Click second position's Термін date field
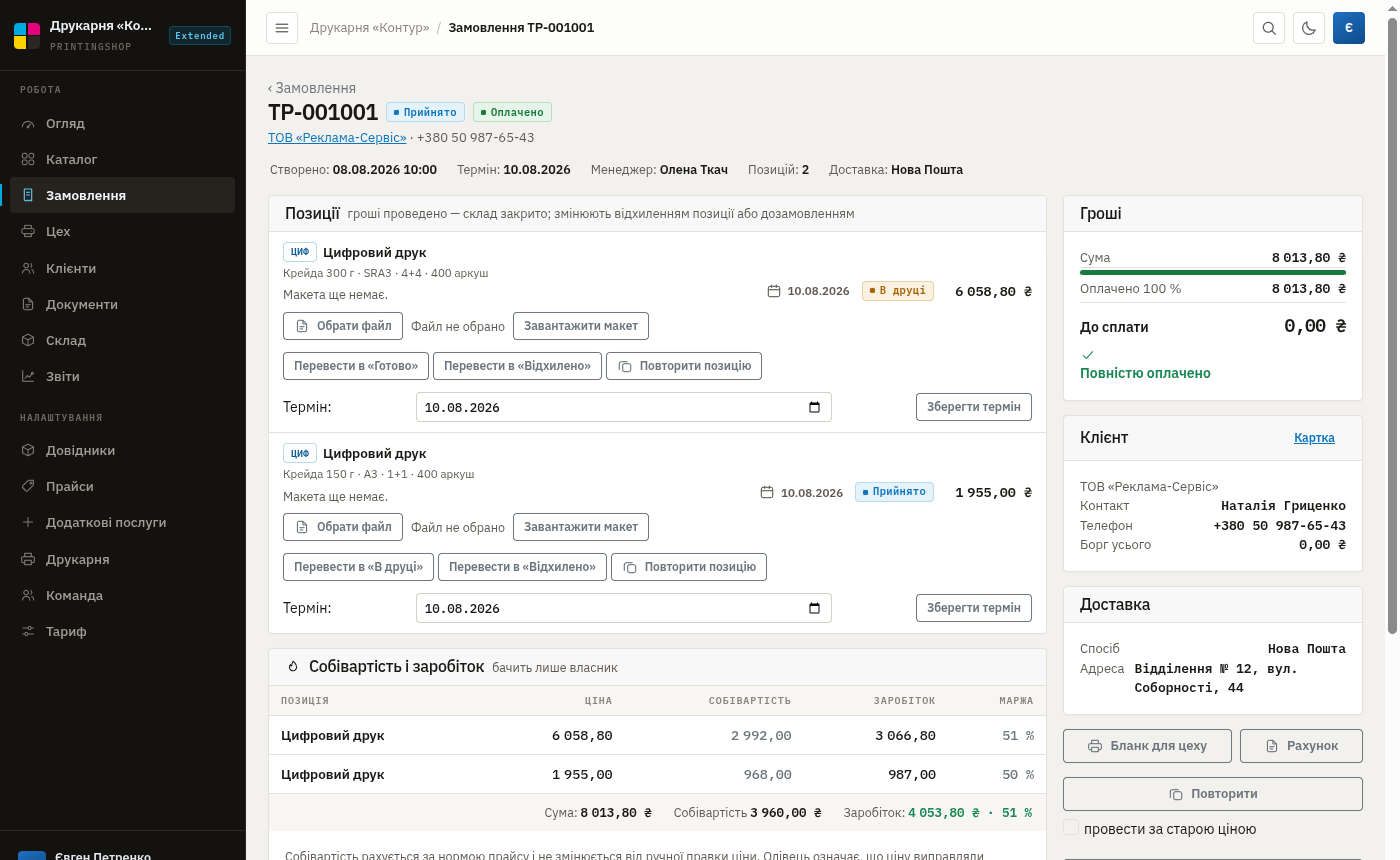Screen dimensions: 1400x860 click(624, 608)
